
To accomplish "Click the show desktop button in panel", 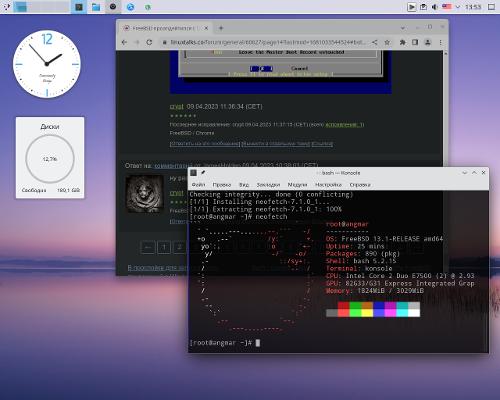I will [x=492, y=7].
